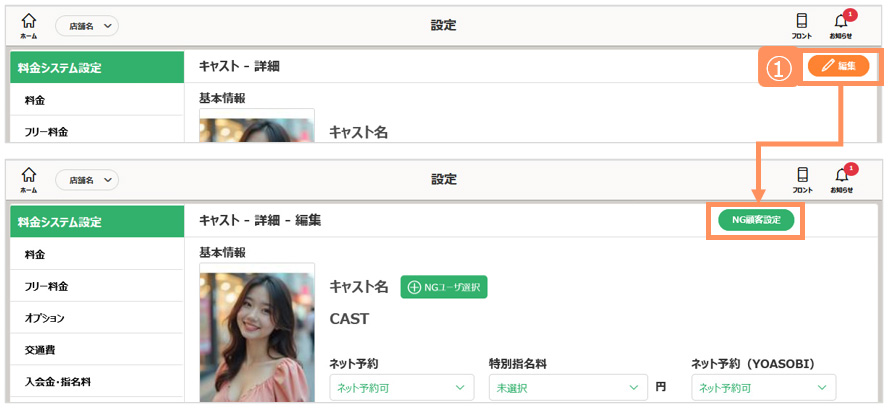Open the 特別指名料 dropdown showing 未選択
Image resolution: width=888 pixels, height=408 pixels.
[567, 387]
